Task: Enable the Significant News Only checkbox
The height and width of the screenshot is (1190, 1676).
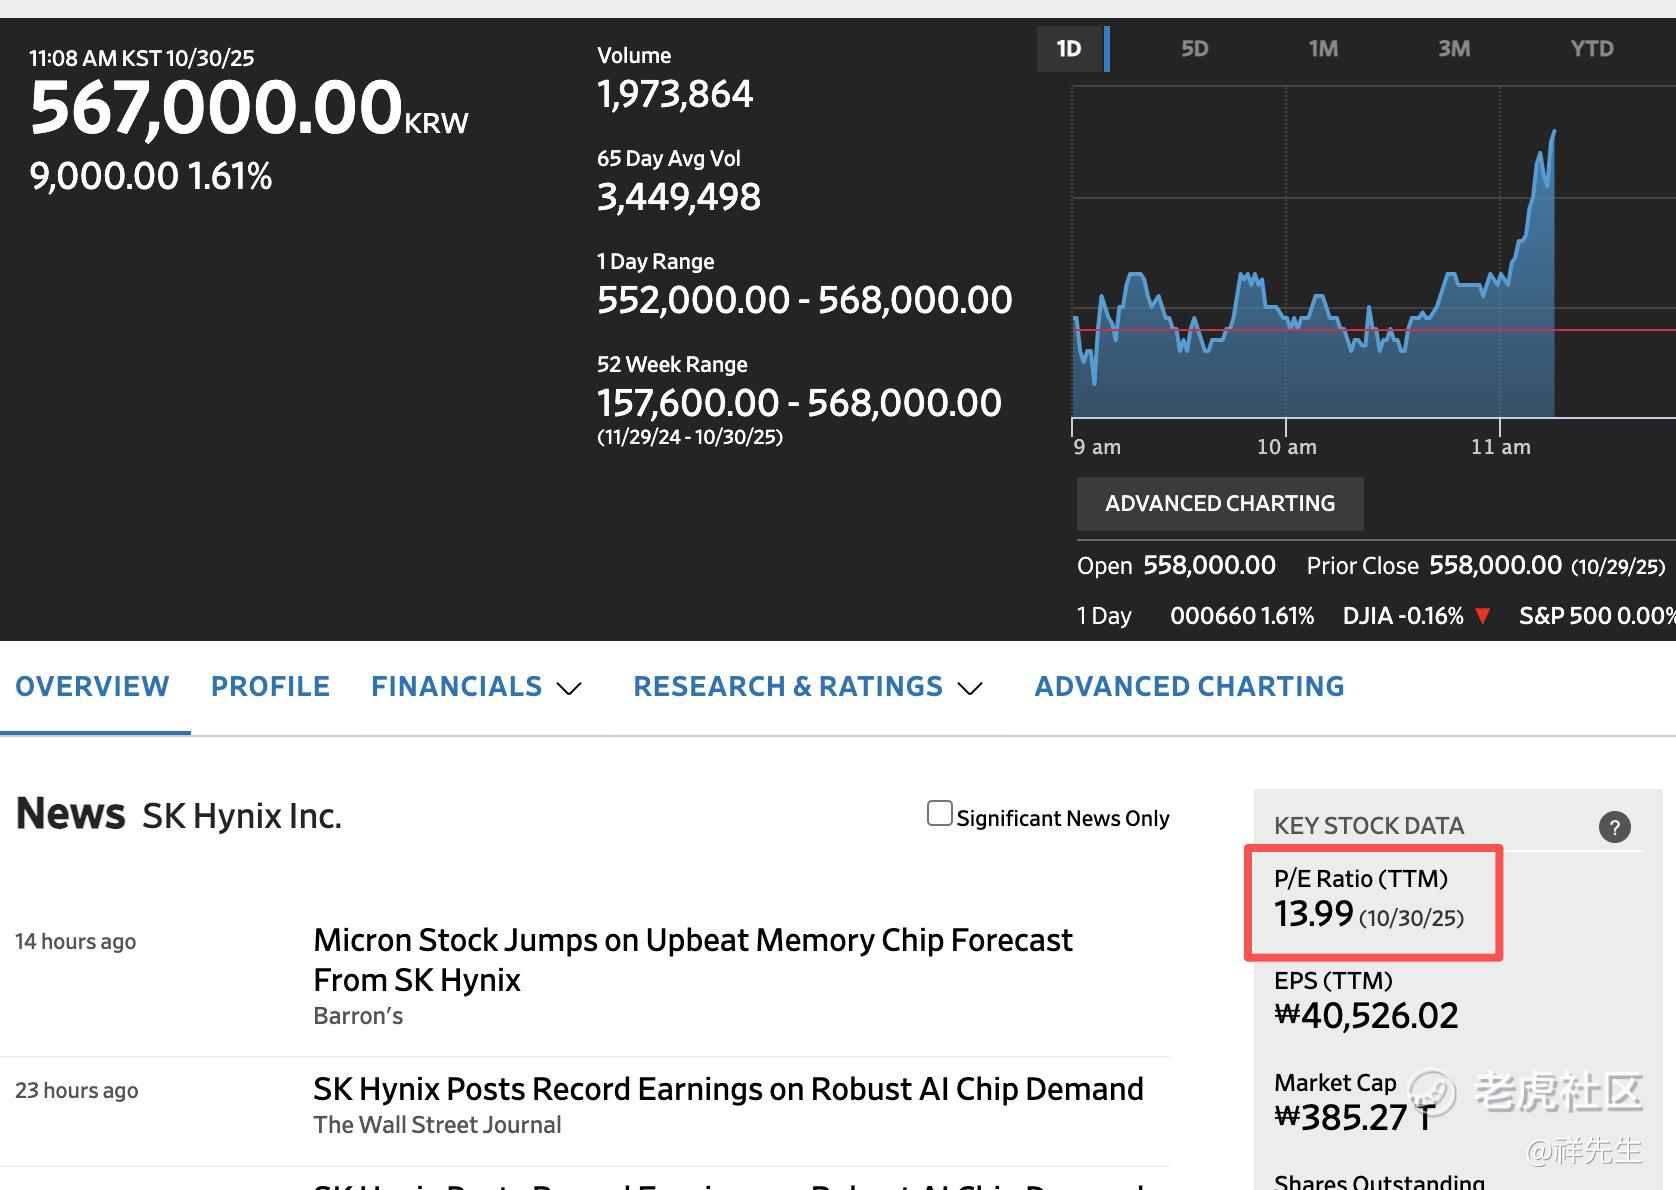Action: pos(939,814)
